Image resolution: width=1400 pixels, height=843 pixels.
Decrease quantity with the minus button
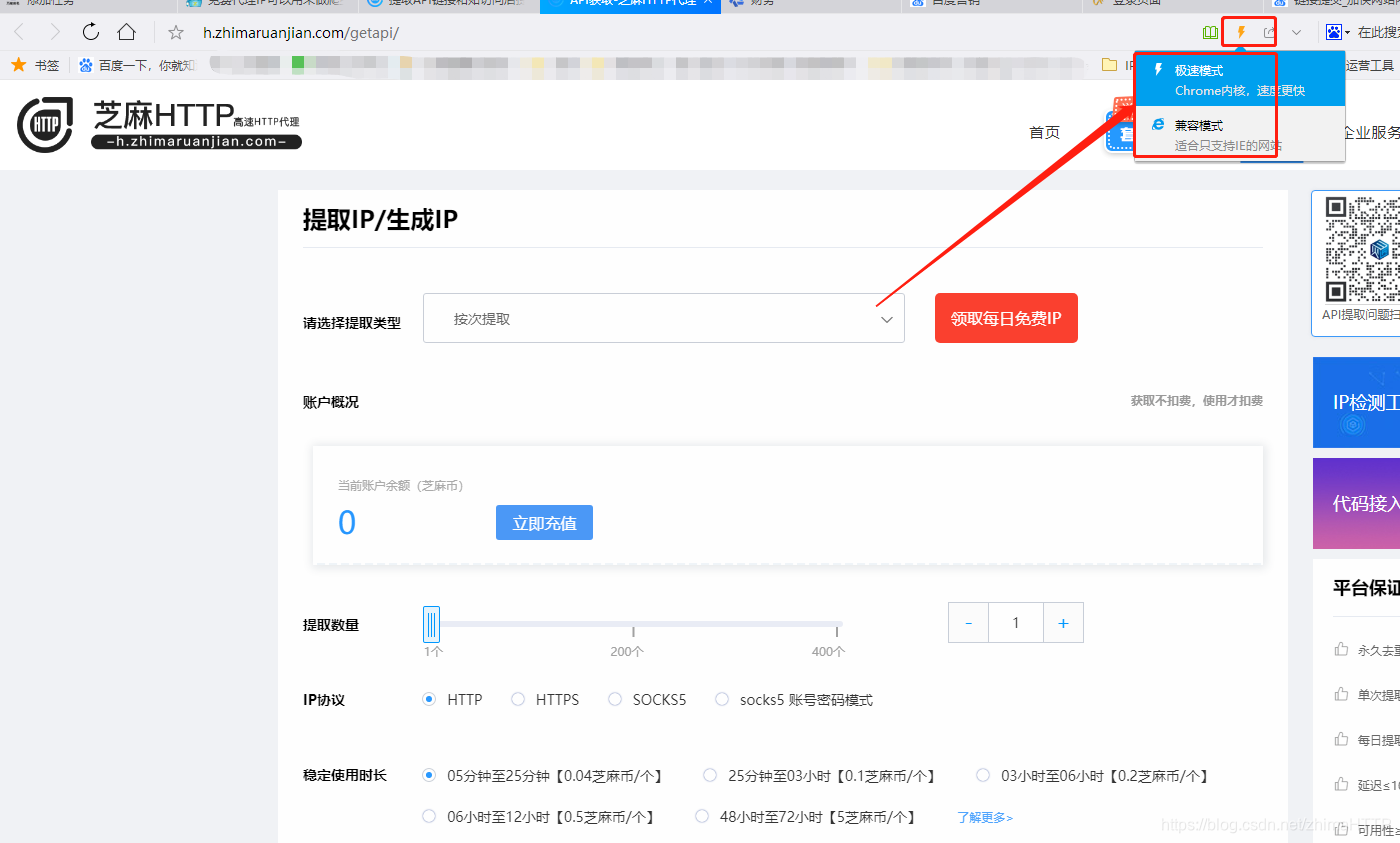coord(968,623)
